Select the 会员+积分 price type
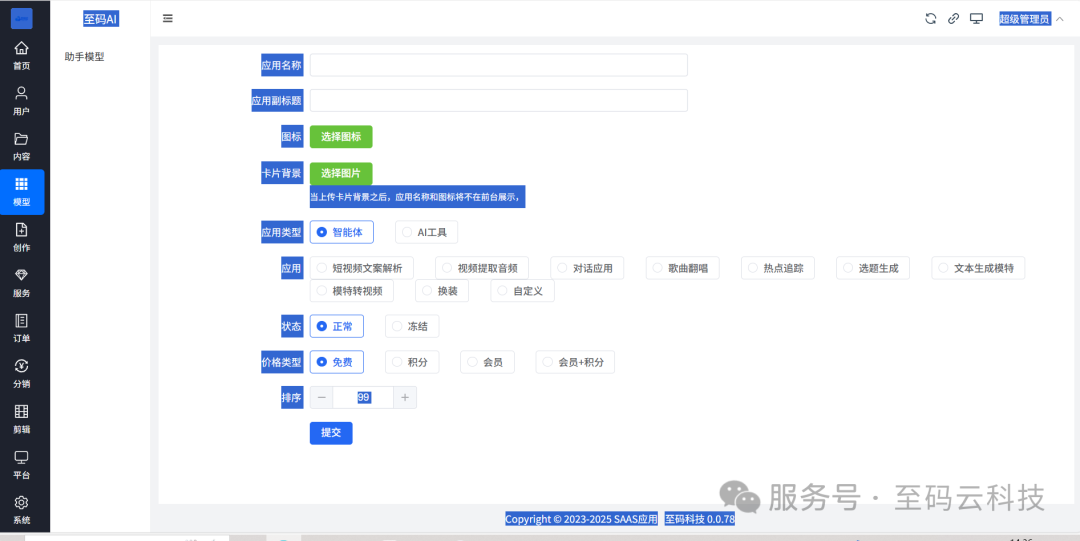 click(575, 362)
